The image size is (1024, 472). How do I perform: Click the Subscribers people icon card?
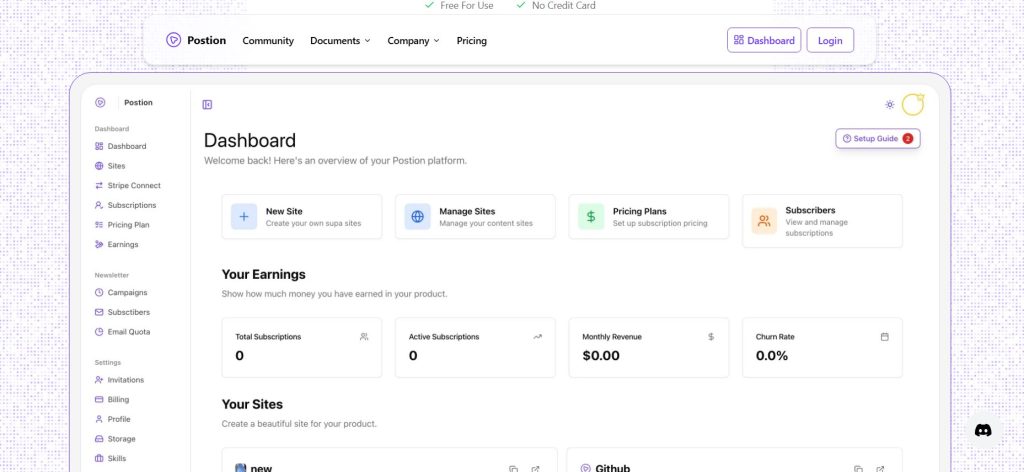pos(764,221)
